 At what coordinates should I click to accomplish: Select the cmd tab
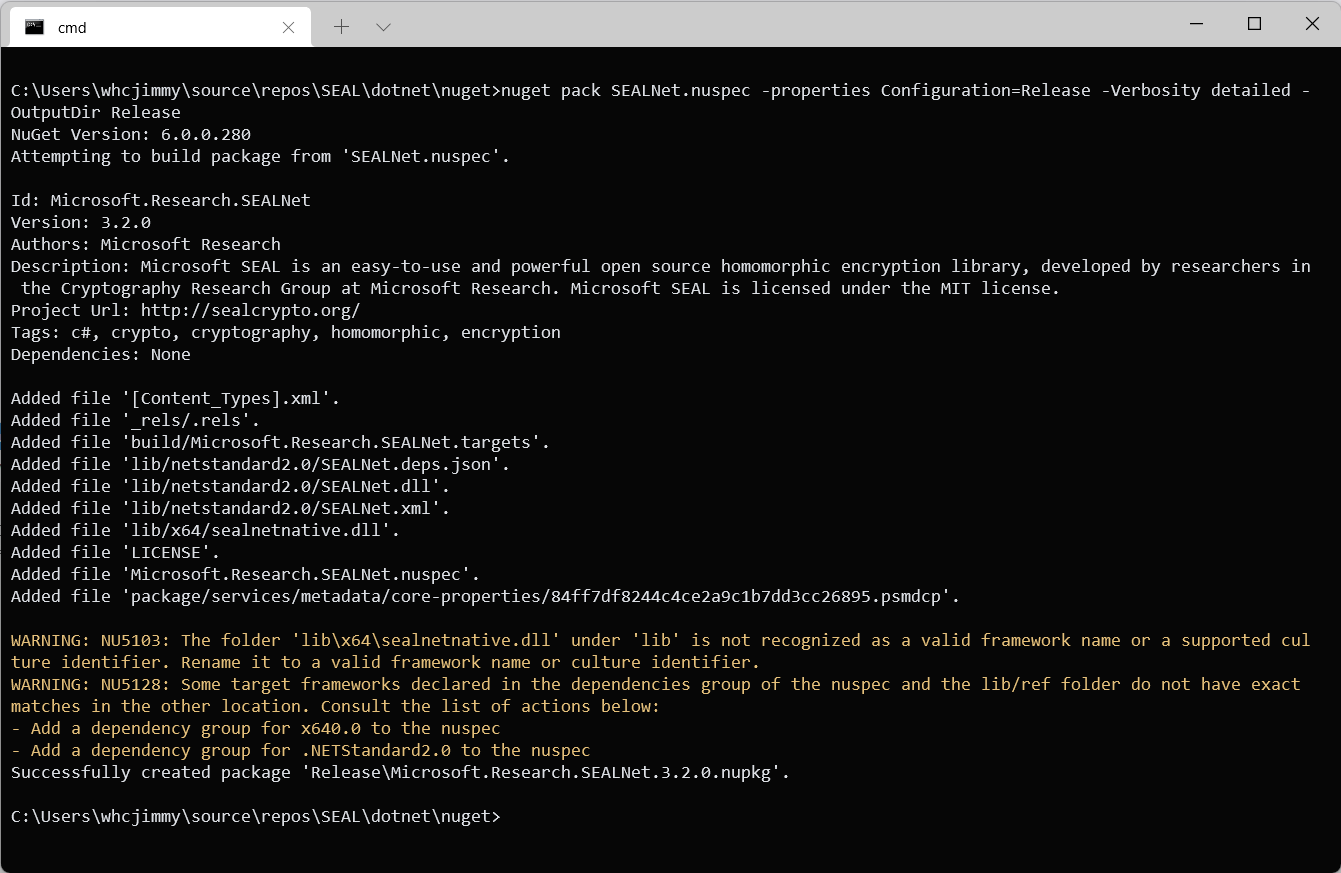[x=150, y=27]
